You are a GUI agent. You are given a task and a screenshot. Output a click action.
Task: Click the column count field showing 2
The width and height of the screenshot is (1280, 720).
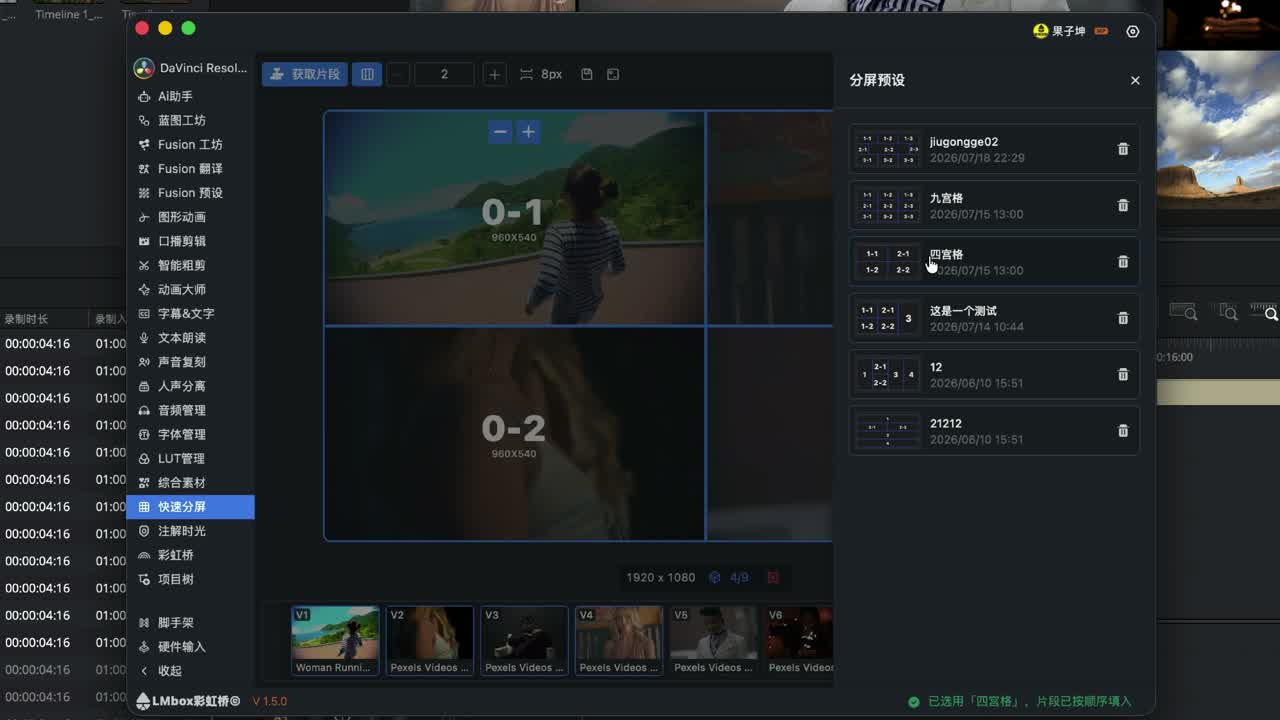click(x=444, y=74)
